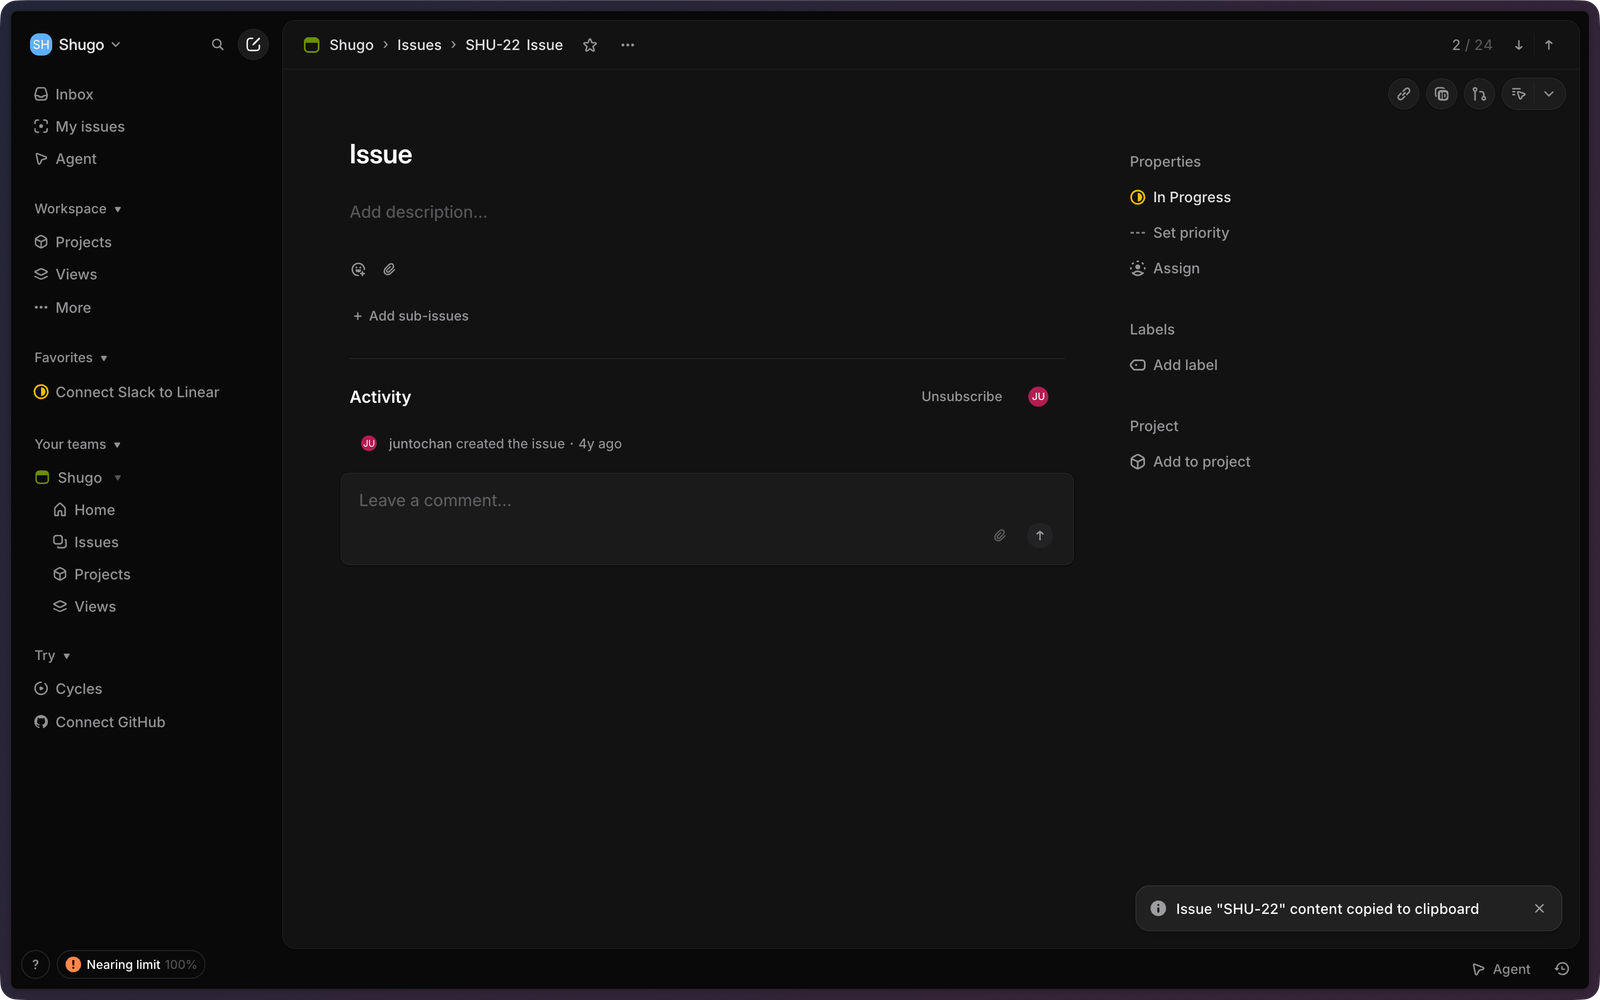Click the help question mark button
This screenshot has width=1600, height=1000.
click(x=35, y=965)
